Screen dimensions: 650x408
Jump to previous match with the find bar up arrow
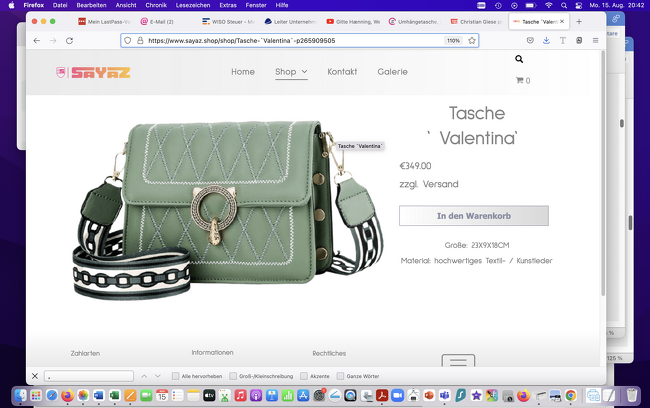[144, 376]
